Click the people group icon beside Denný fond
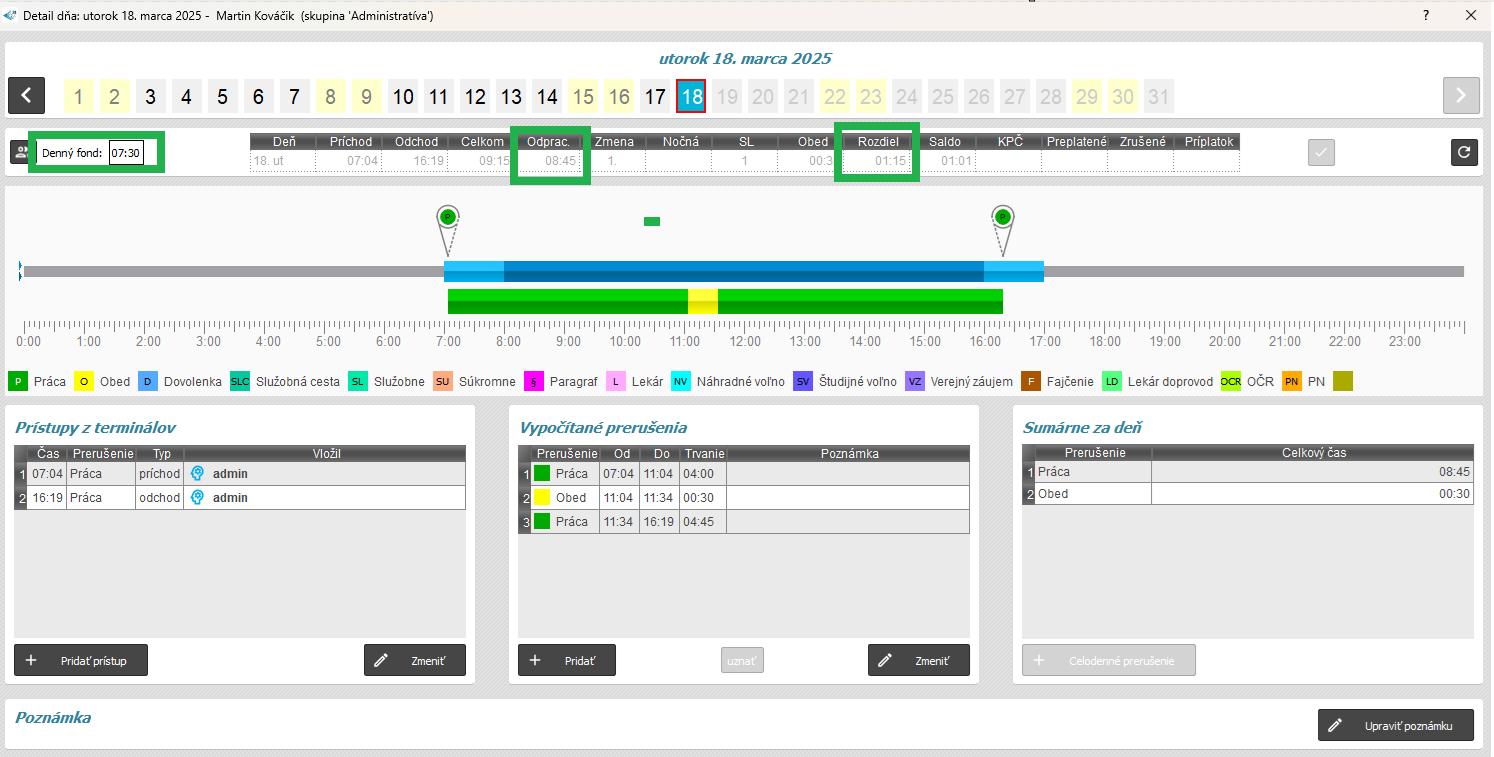 [21, 153]
